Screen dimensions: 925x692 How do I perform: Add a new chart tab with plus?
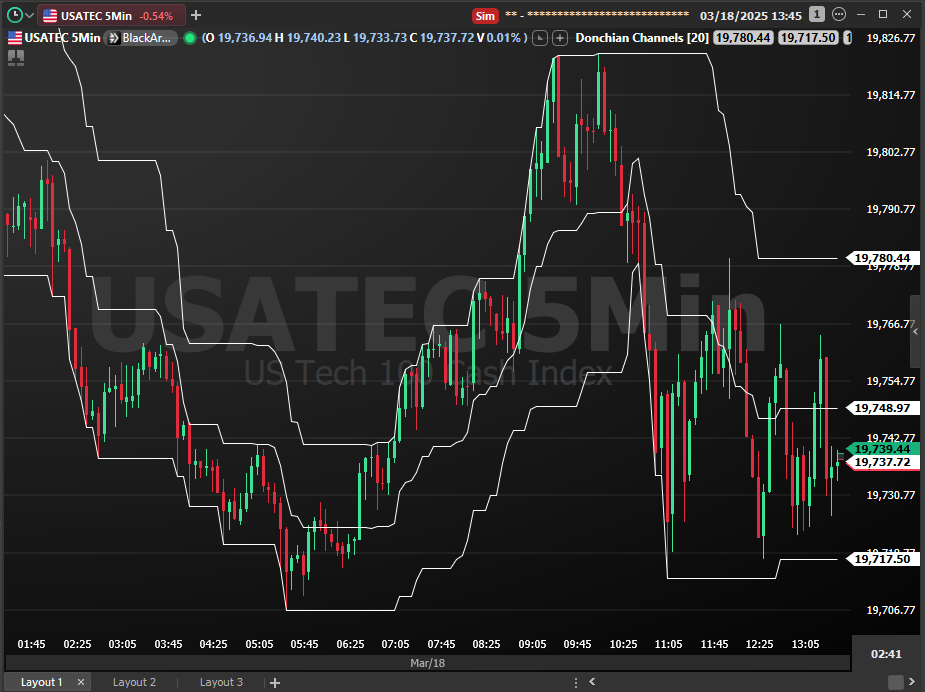[x=196, y=15]
